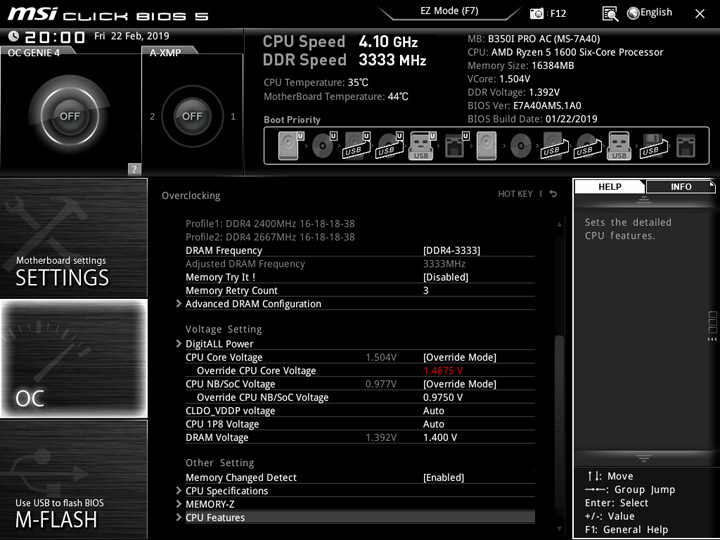
Task: Open the M-FLASH BIOS flashing section
Action: point(73,479)
